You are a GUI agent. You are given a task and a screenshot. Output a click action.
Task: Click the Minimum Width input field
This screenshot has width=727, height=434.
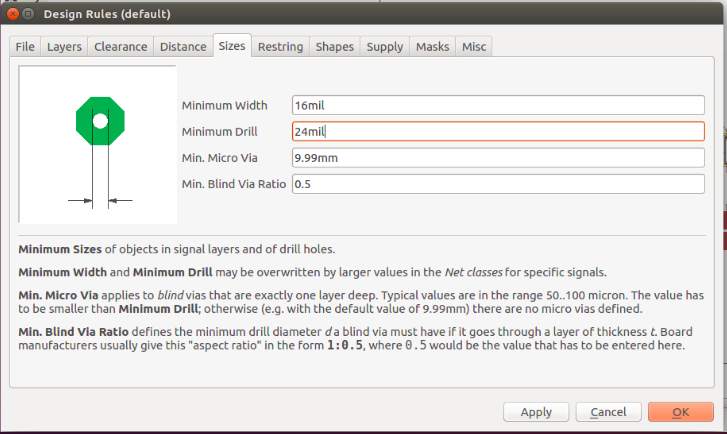coord(497,105)
